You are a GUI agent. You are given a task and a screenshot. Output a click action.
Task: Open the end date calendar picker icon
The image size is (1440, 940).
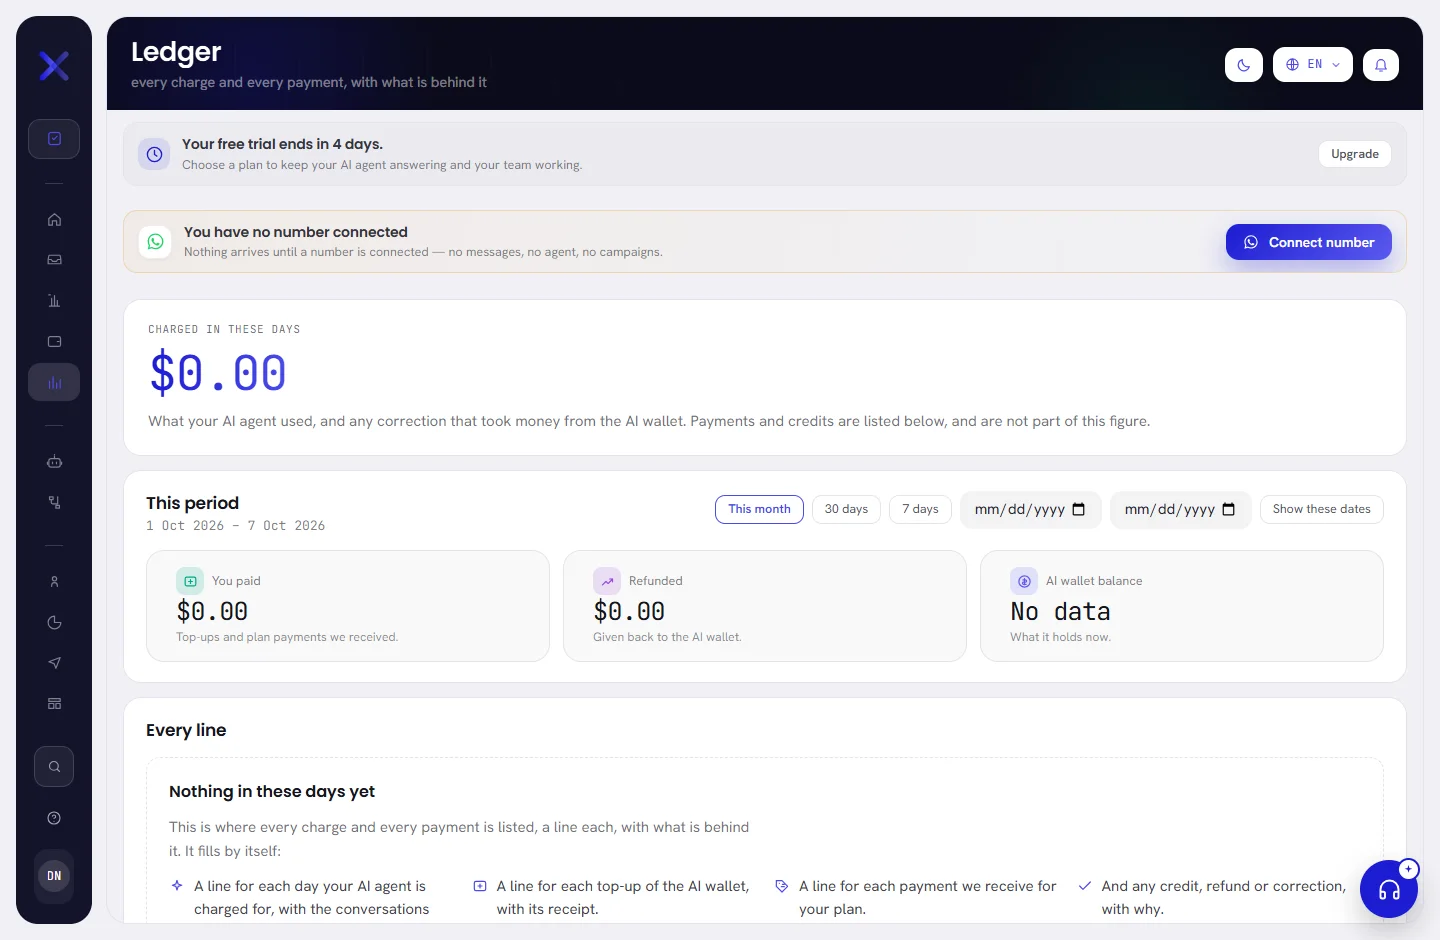coord(1229,509)
